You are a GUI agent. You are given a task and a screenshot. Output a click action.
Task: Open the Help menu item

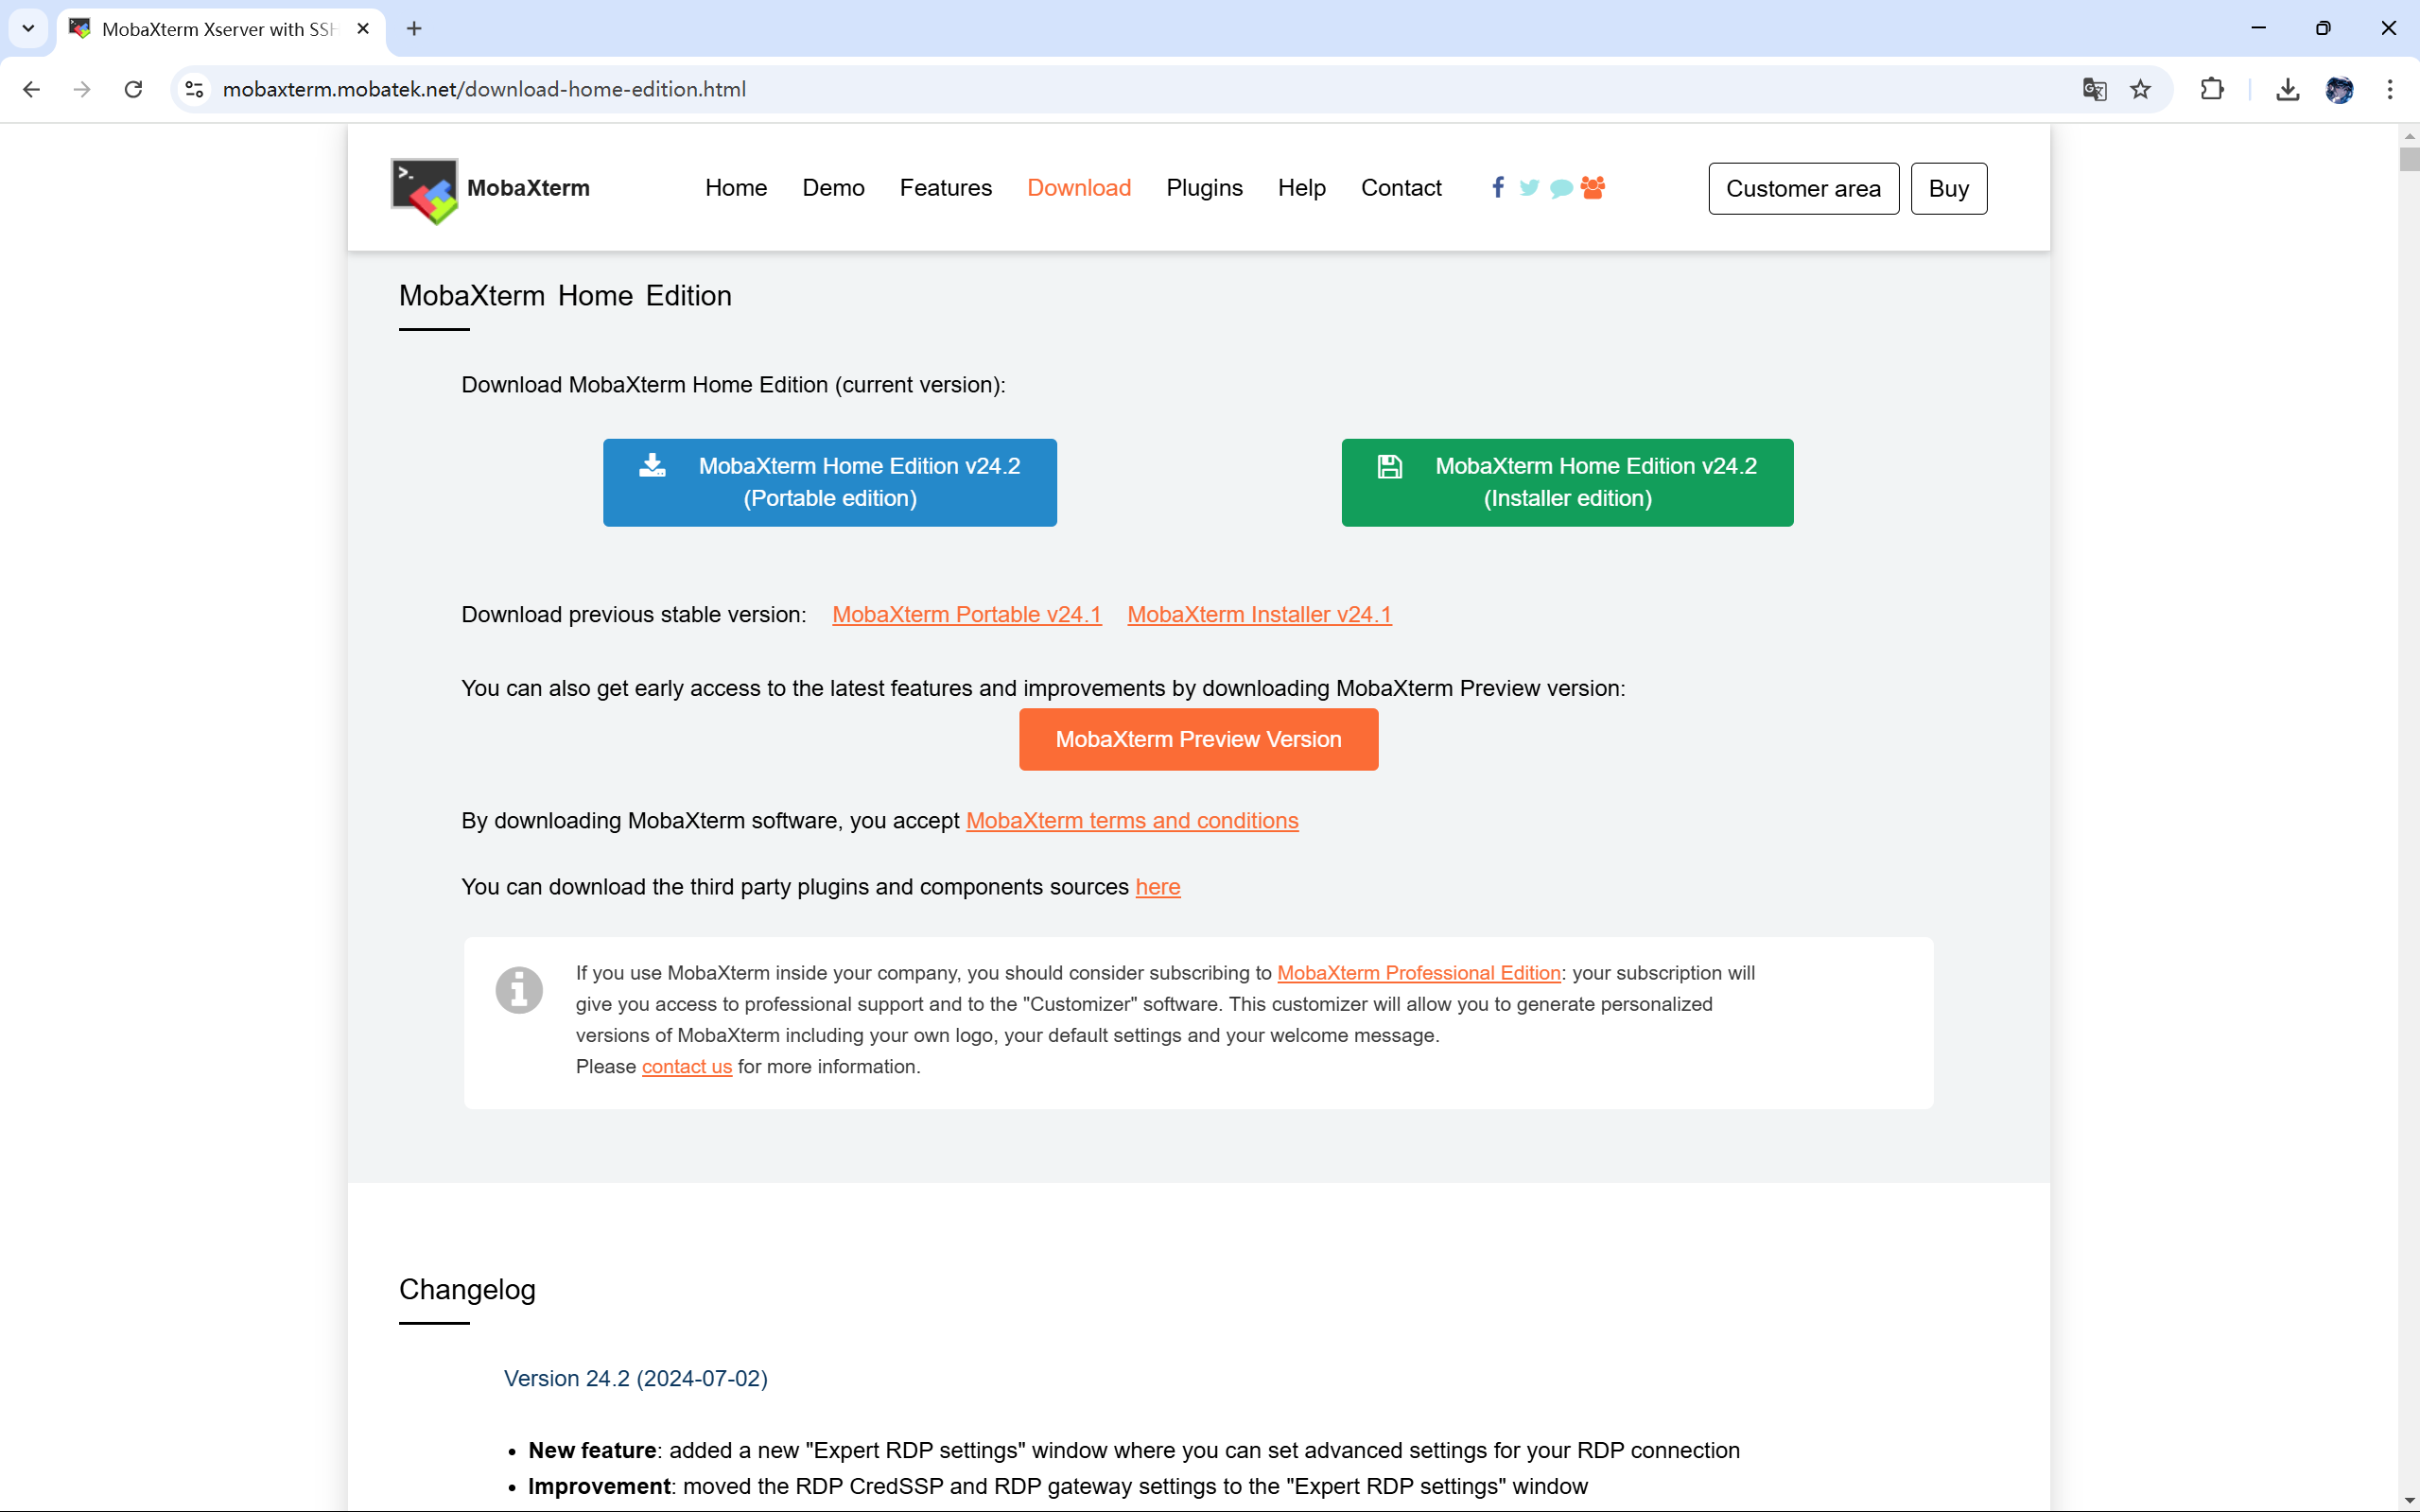(x=1301, y=187)
